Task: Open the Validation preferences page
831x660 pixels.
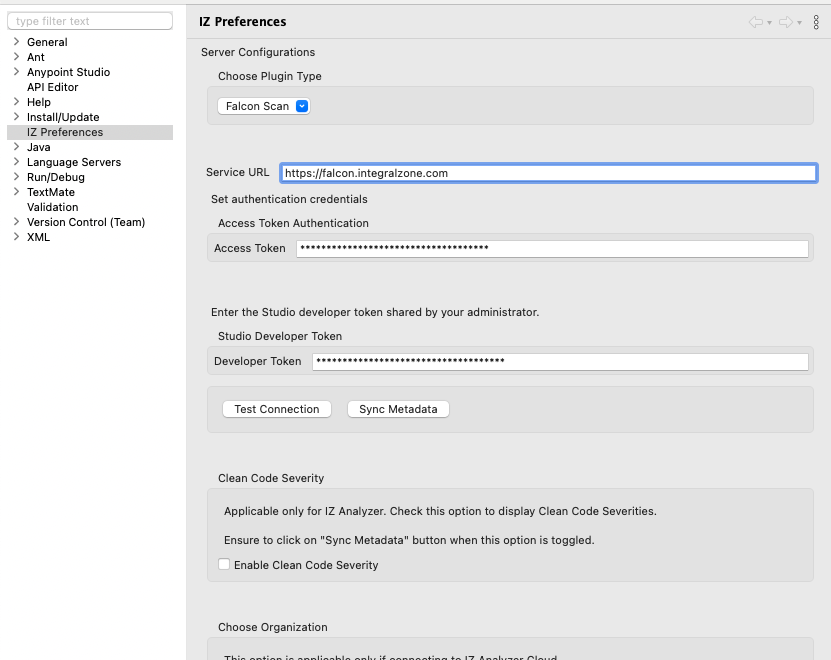Action: pos(52,207)
